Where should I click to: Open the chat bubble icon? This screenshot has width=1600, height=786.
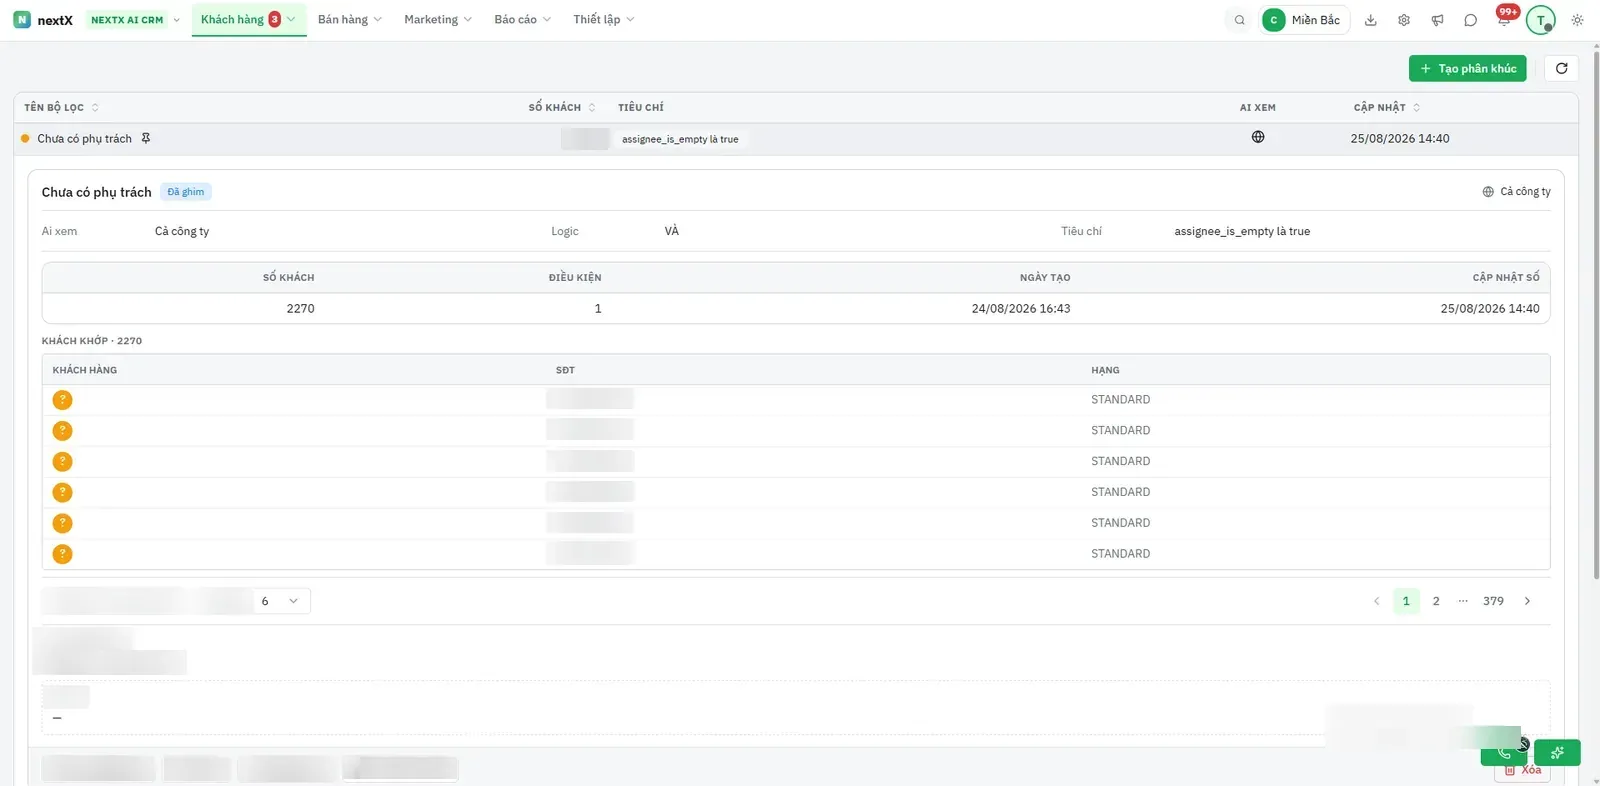[x=1470, y=20]
